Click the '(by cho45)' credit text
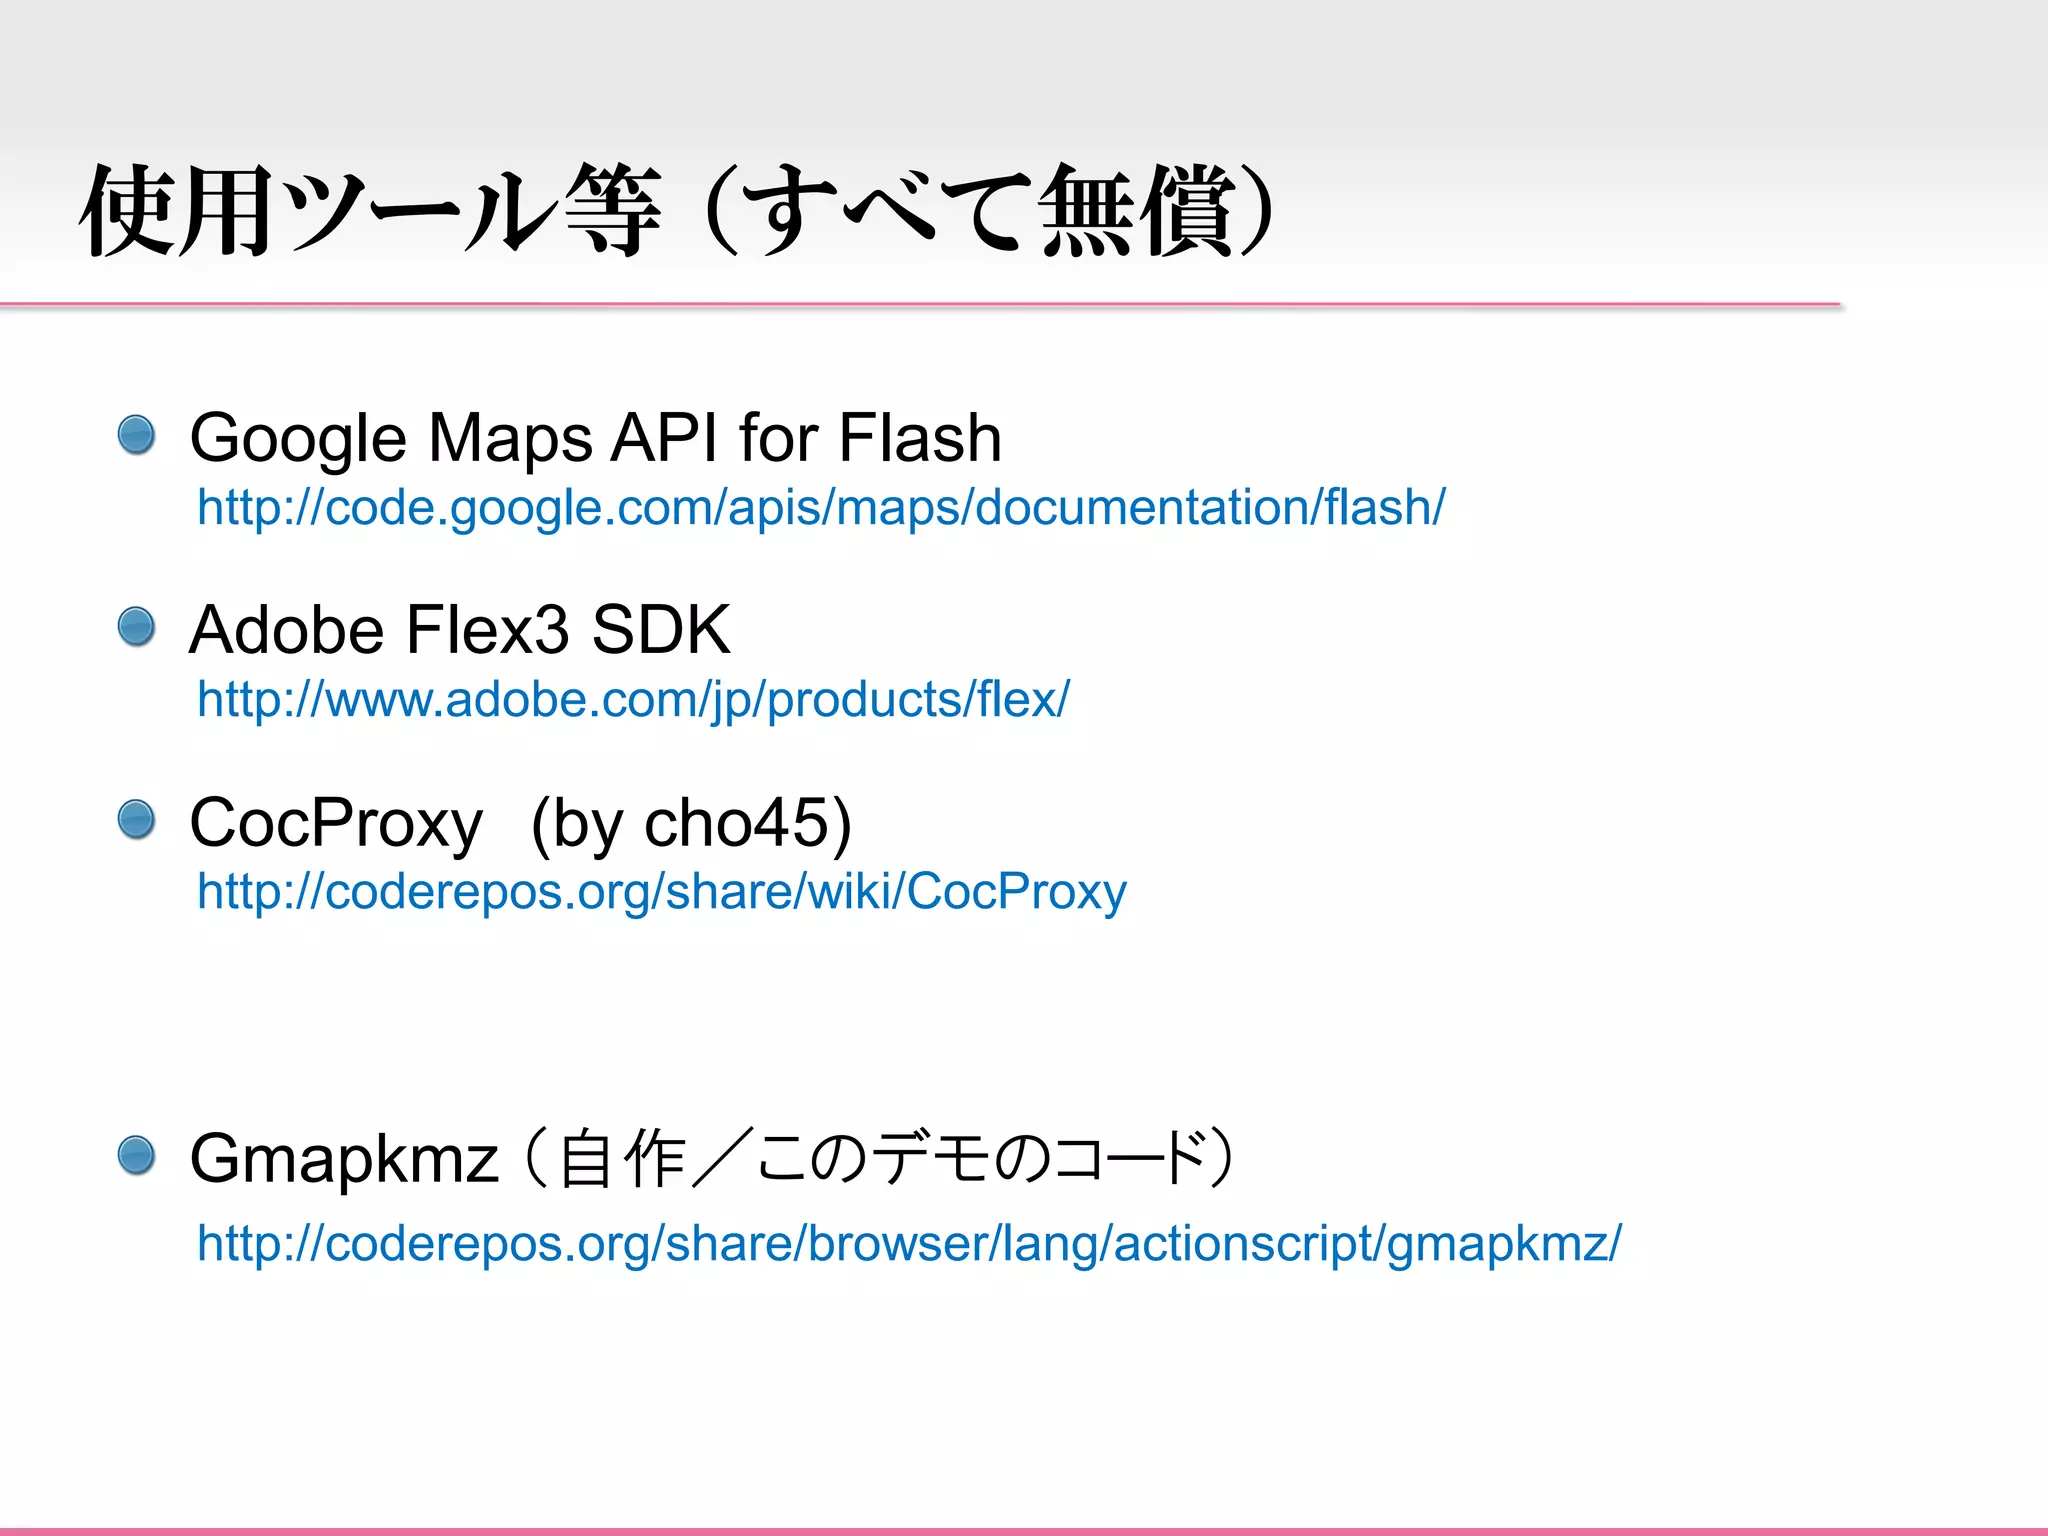2048x1536 pixels. pos(691,823)
